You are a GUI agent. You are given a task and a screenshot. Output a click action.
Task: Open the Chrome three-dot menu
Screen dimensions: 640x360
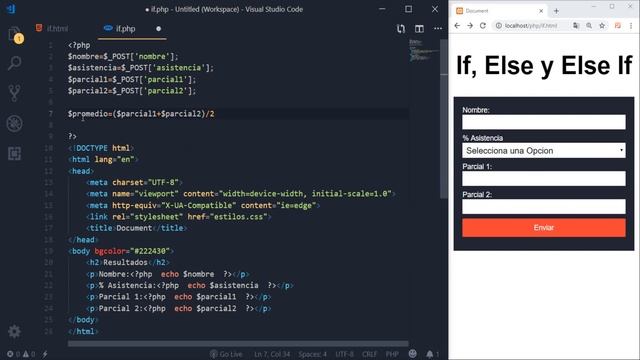tap(631, 26)
